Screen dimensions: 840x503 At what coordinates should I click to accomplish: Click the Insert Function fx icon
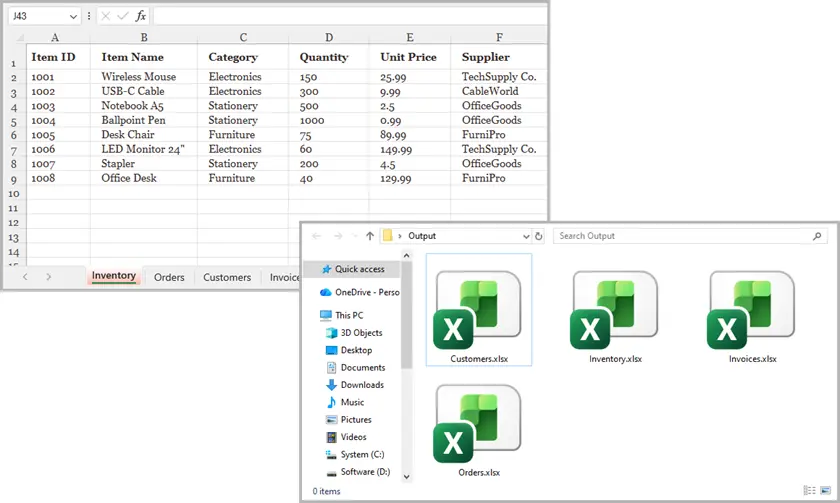click(x=140, y=16)
